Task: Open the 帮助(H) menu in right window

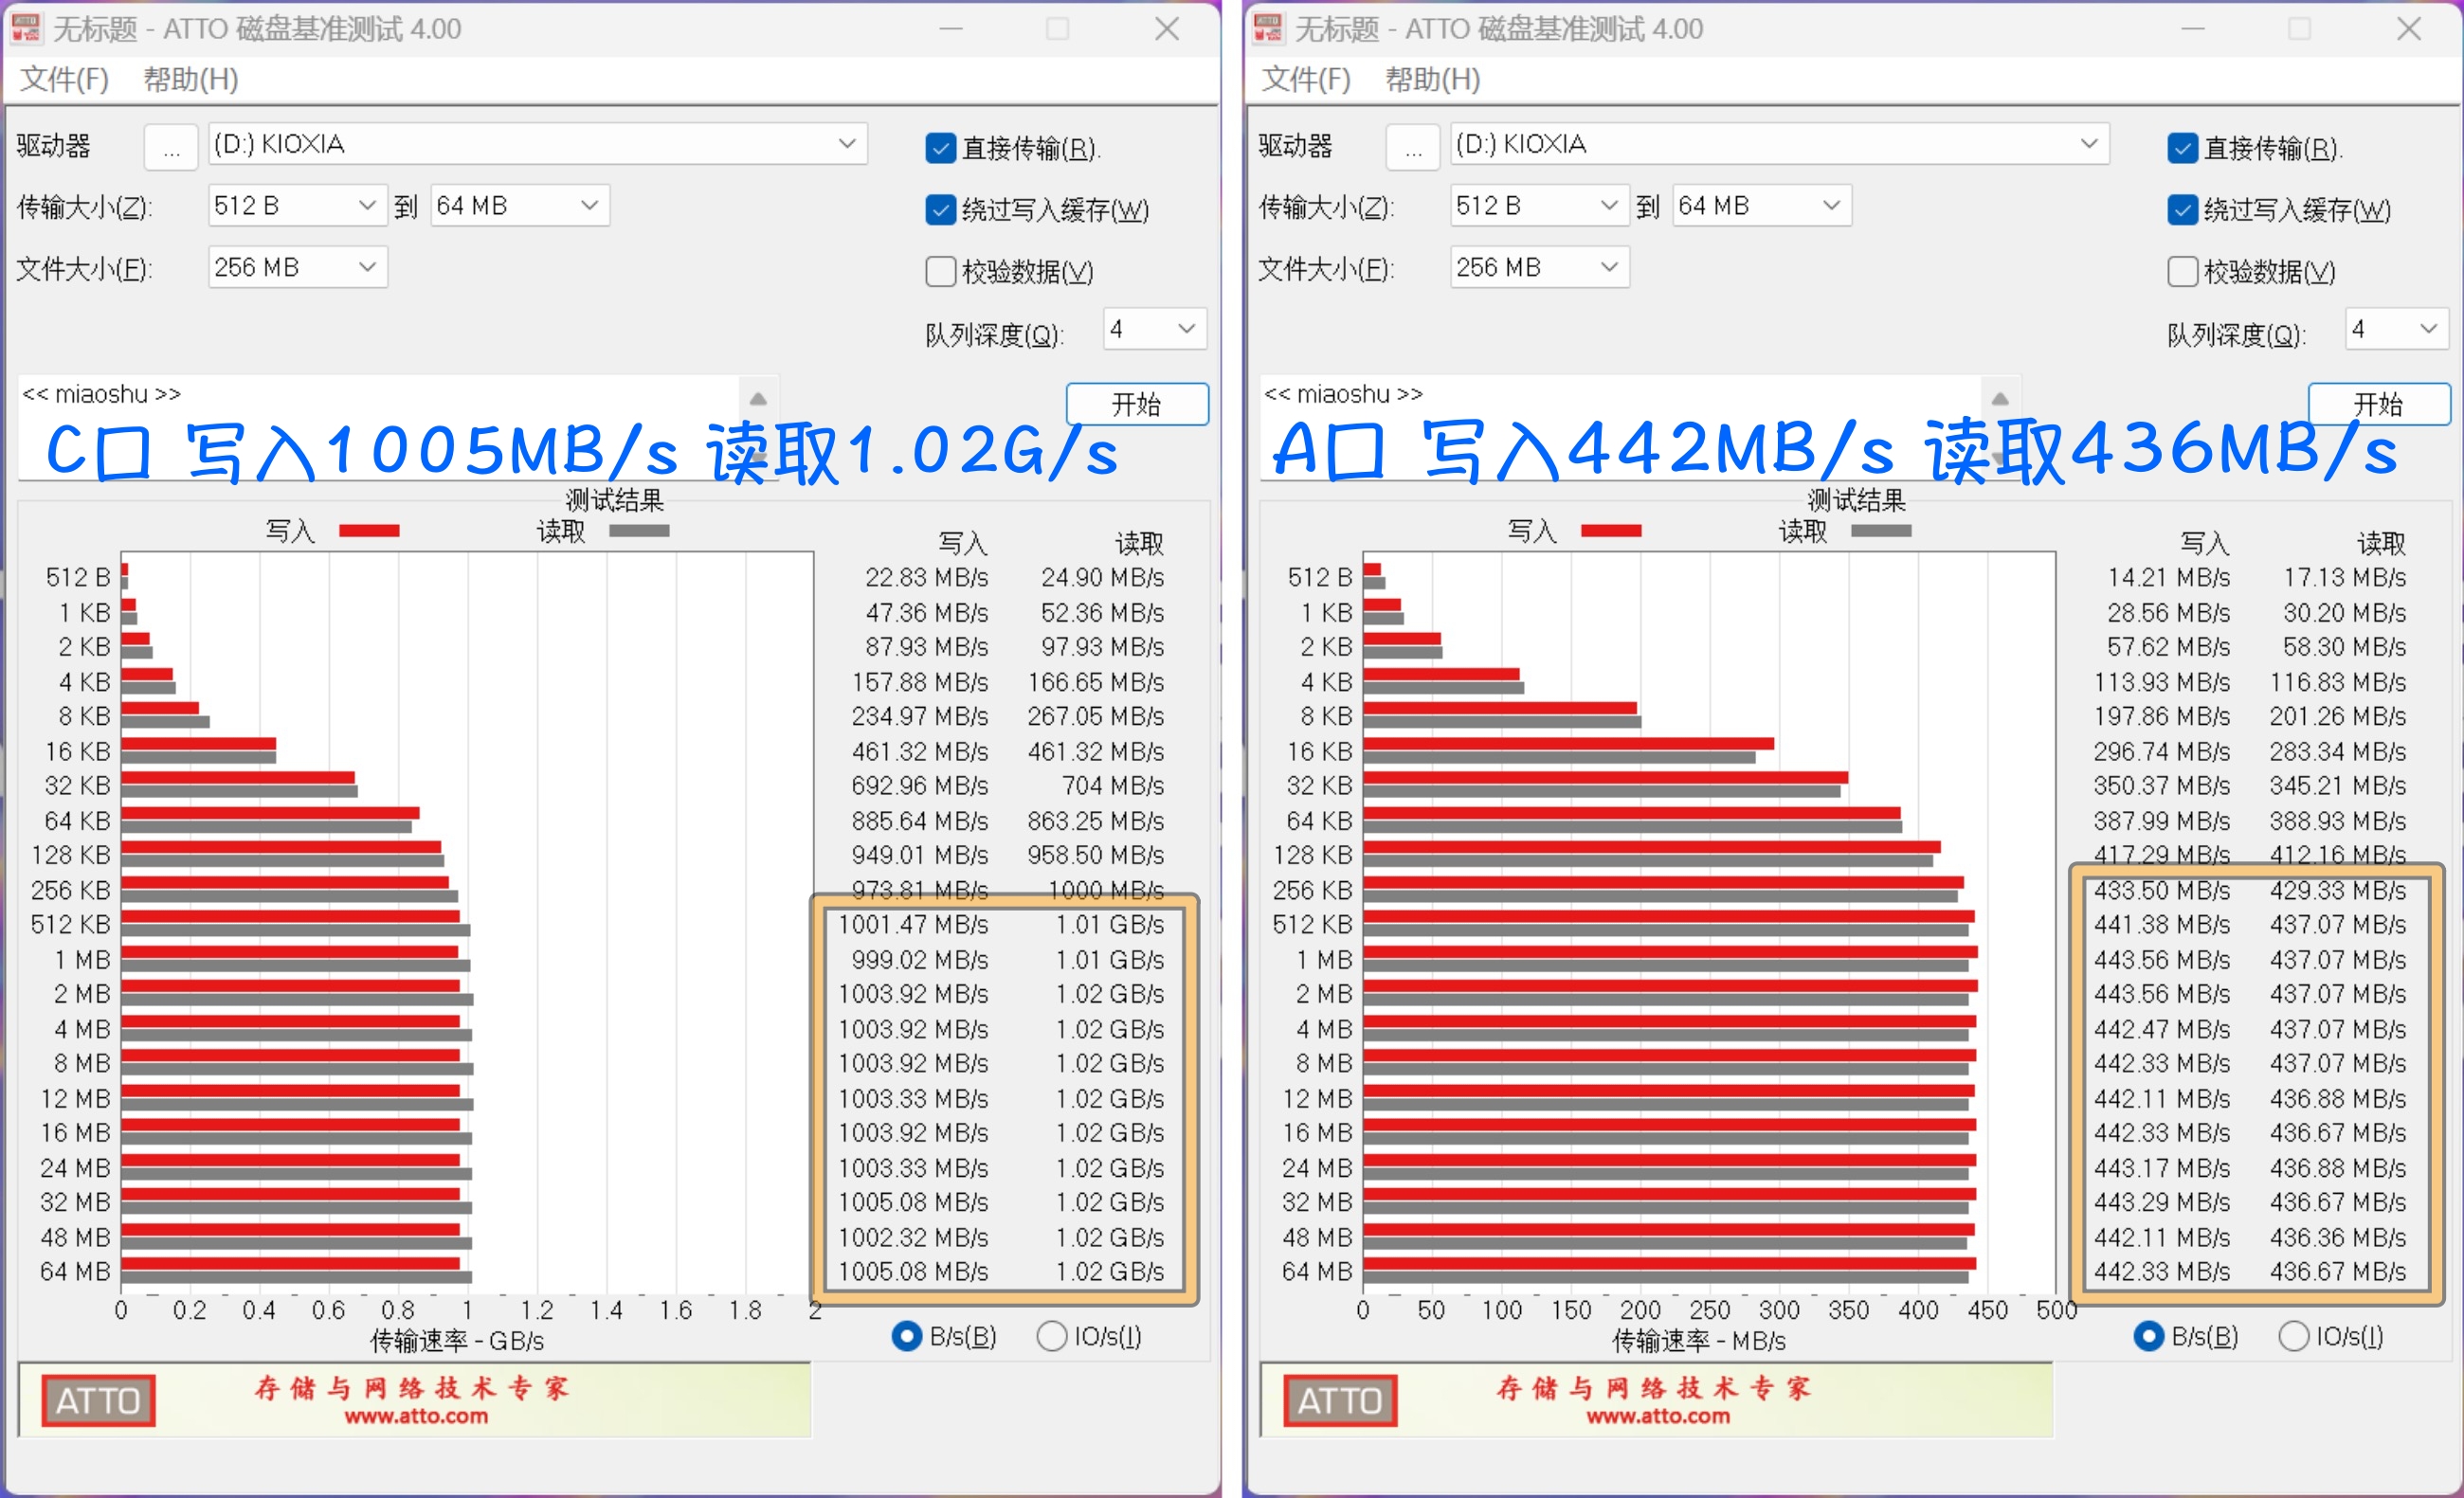Action: point(1432,79)
